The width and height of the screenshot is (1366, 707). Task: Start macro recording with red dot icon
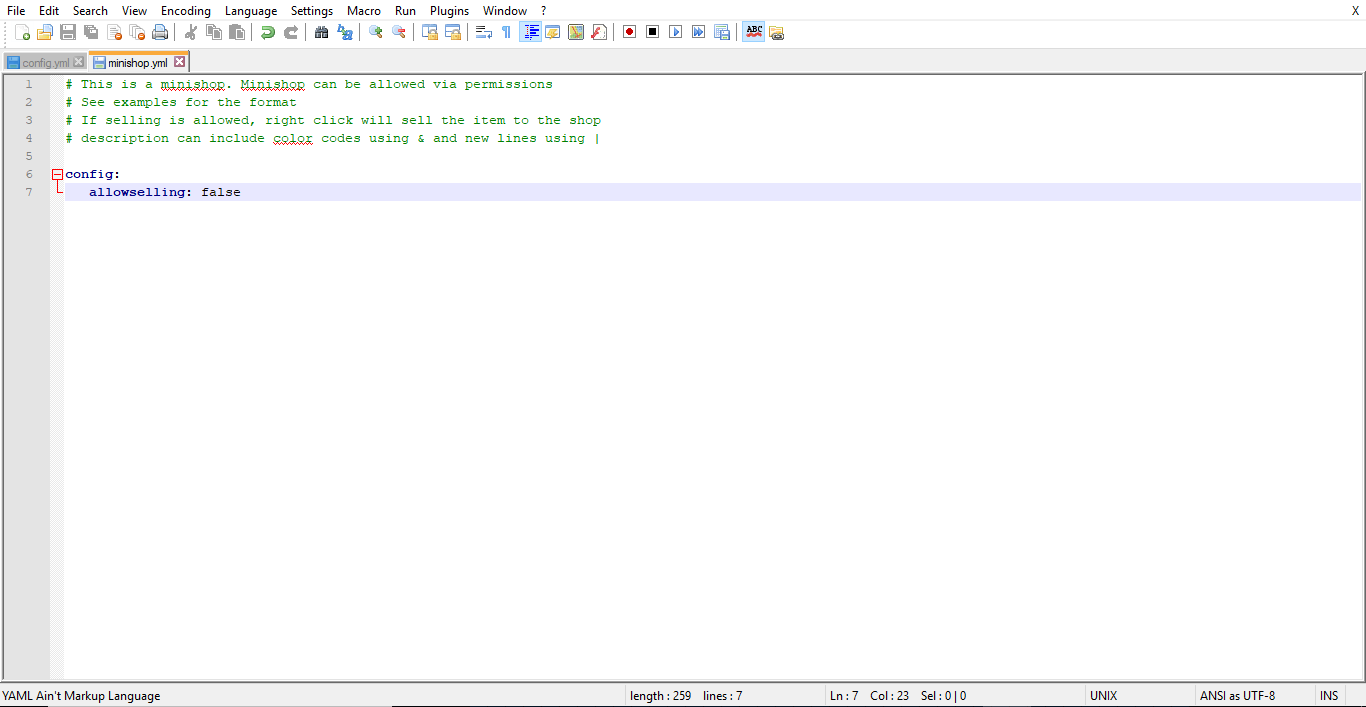tap(629, 32)
